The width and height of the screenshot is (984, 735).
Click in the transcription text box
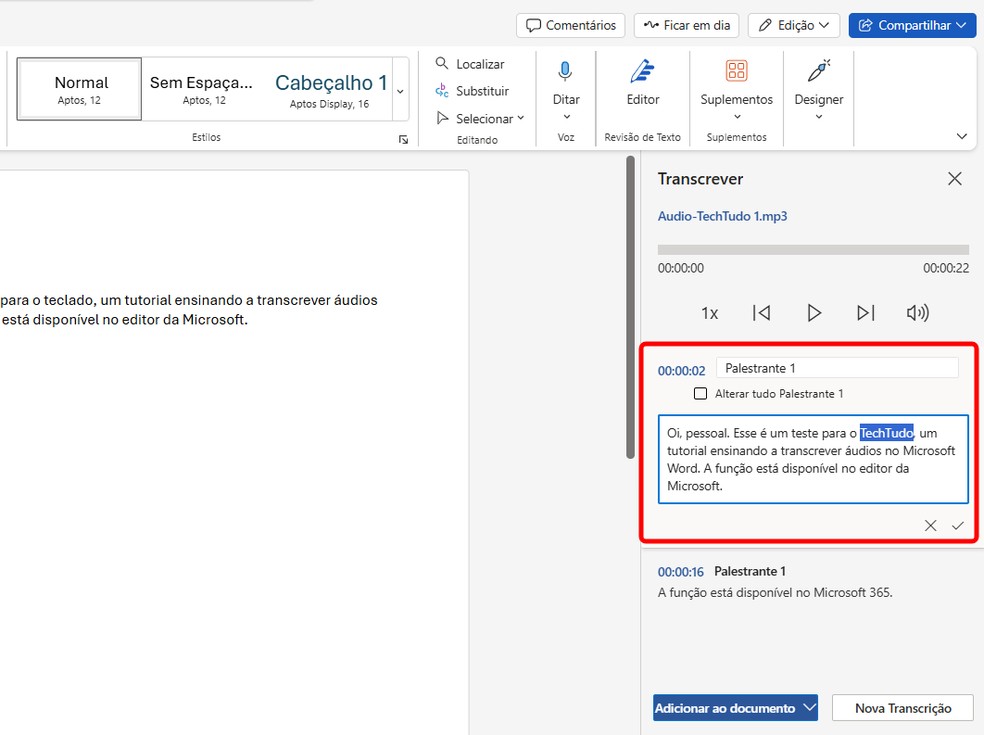tap(813, 459)
